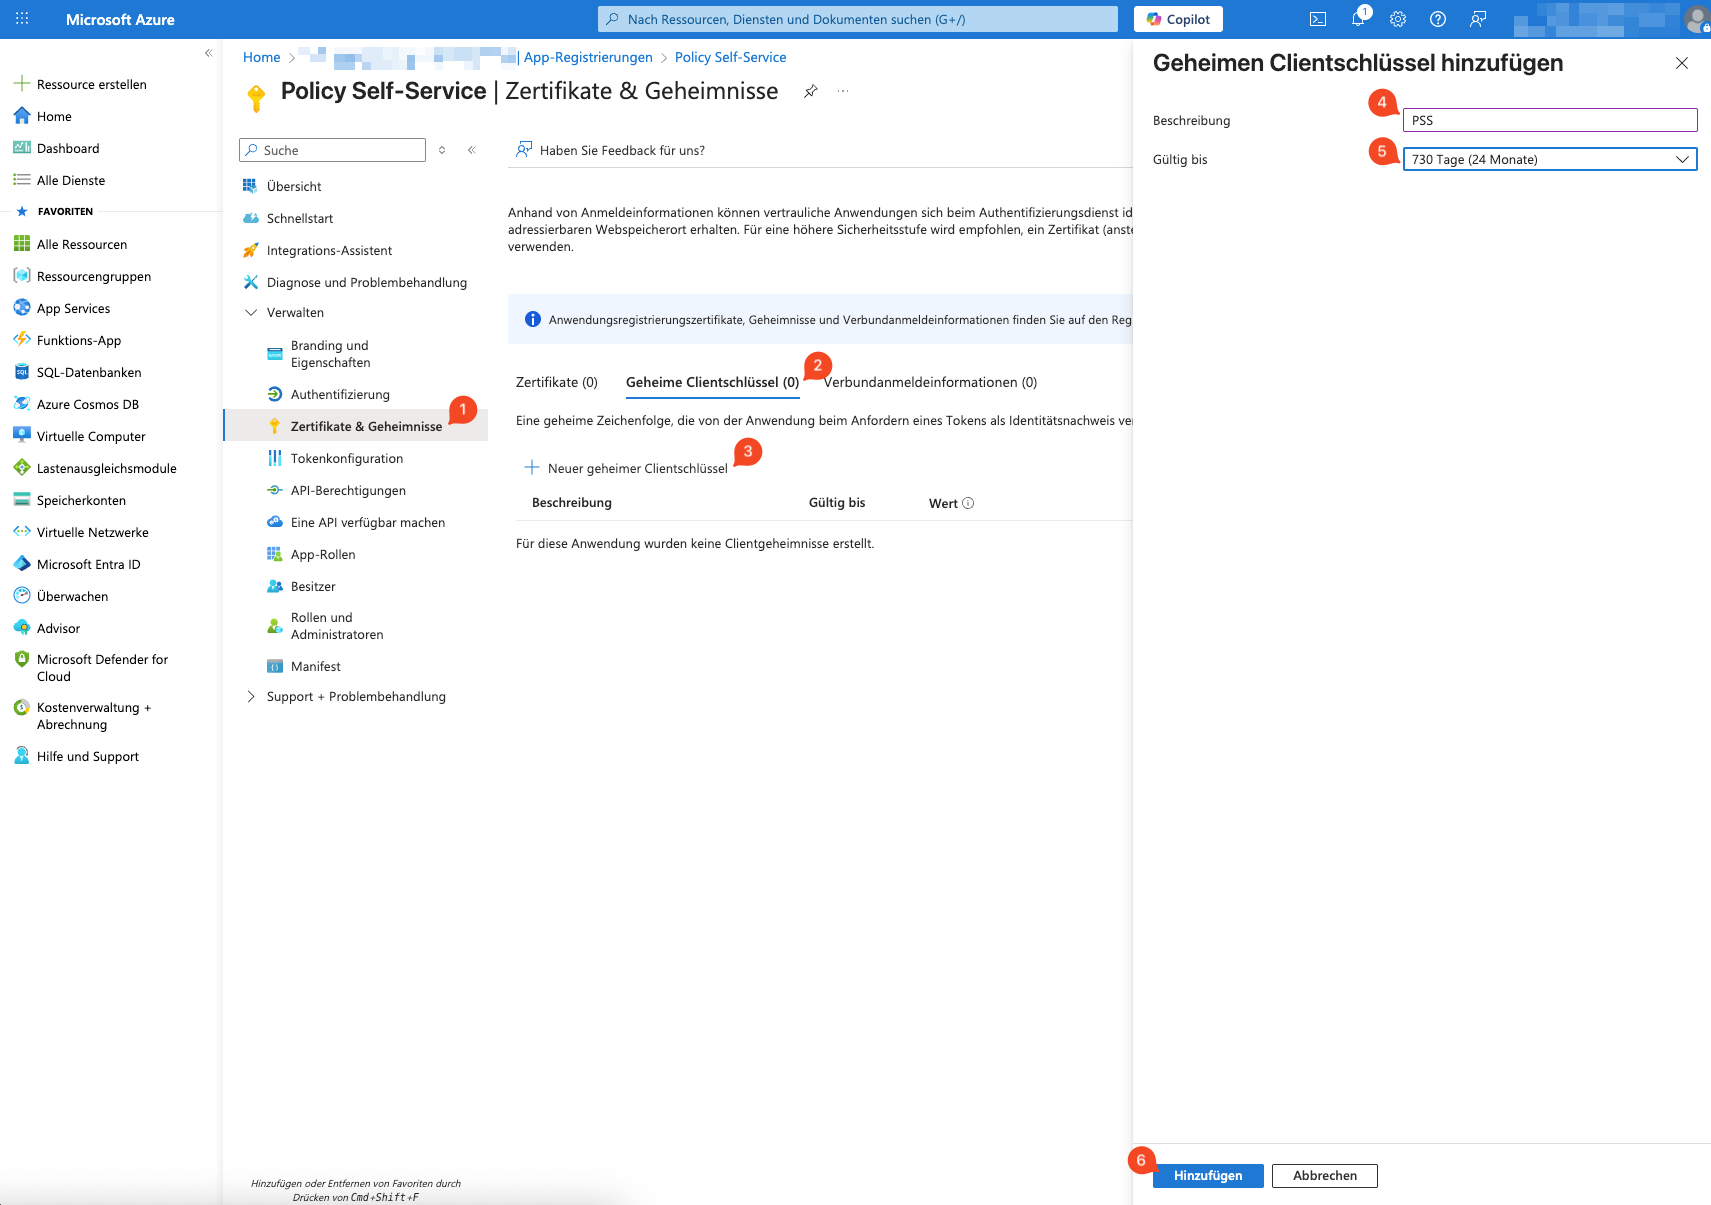1711x1205 pixels.
Task: Open the Gültig bis dropdown
Action: (1549, 159)
